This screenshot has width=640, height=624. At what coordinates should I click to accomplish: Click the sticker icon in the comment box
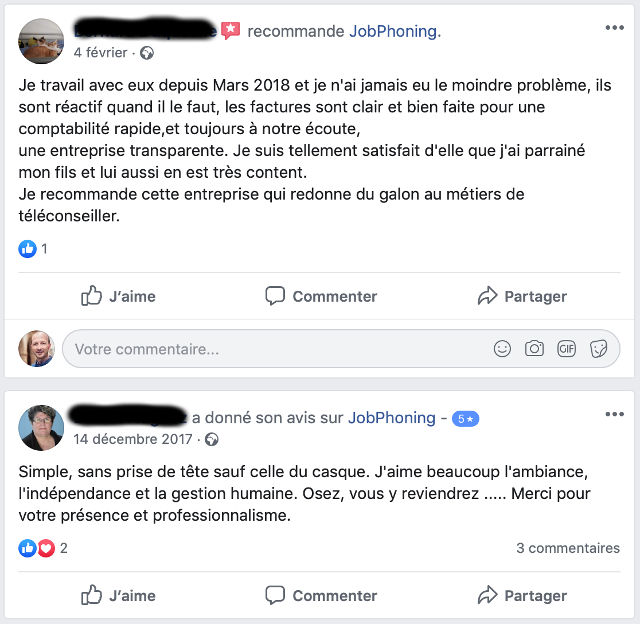click(x=598, y=349)
